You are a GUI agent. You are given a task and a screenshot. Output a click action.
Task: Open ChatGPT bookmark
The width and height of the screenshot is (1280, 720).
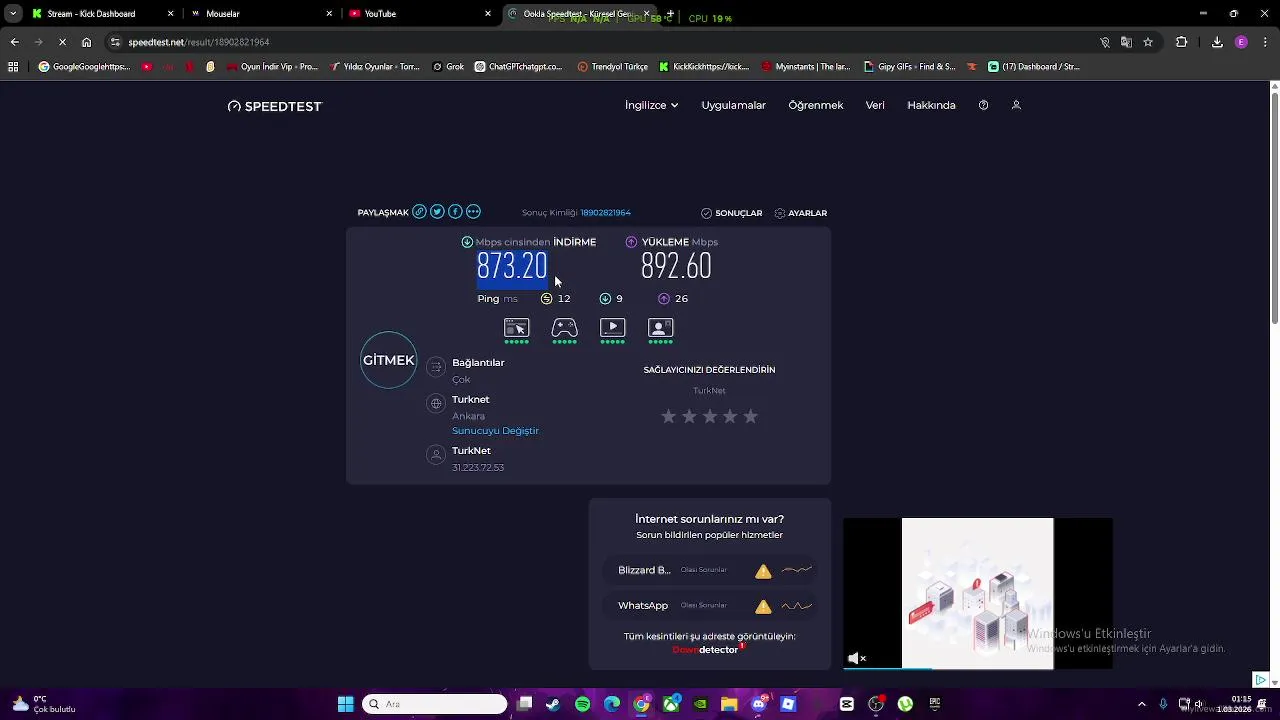tap(518, 67)
